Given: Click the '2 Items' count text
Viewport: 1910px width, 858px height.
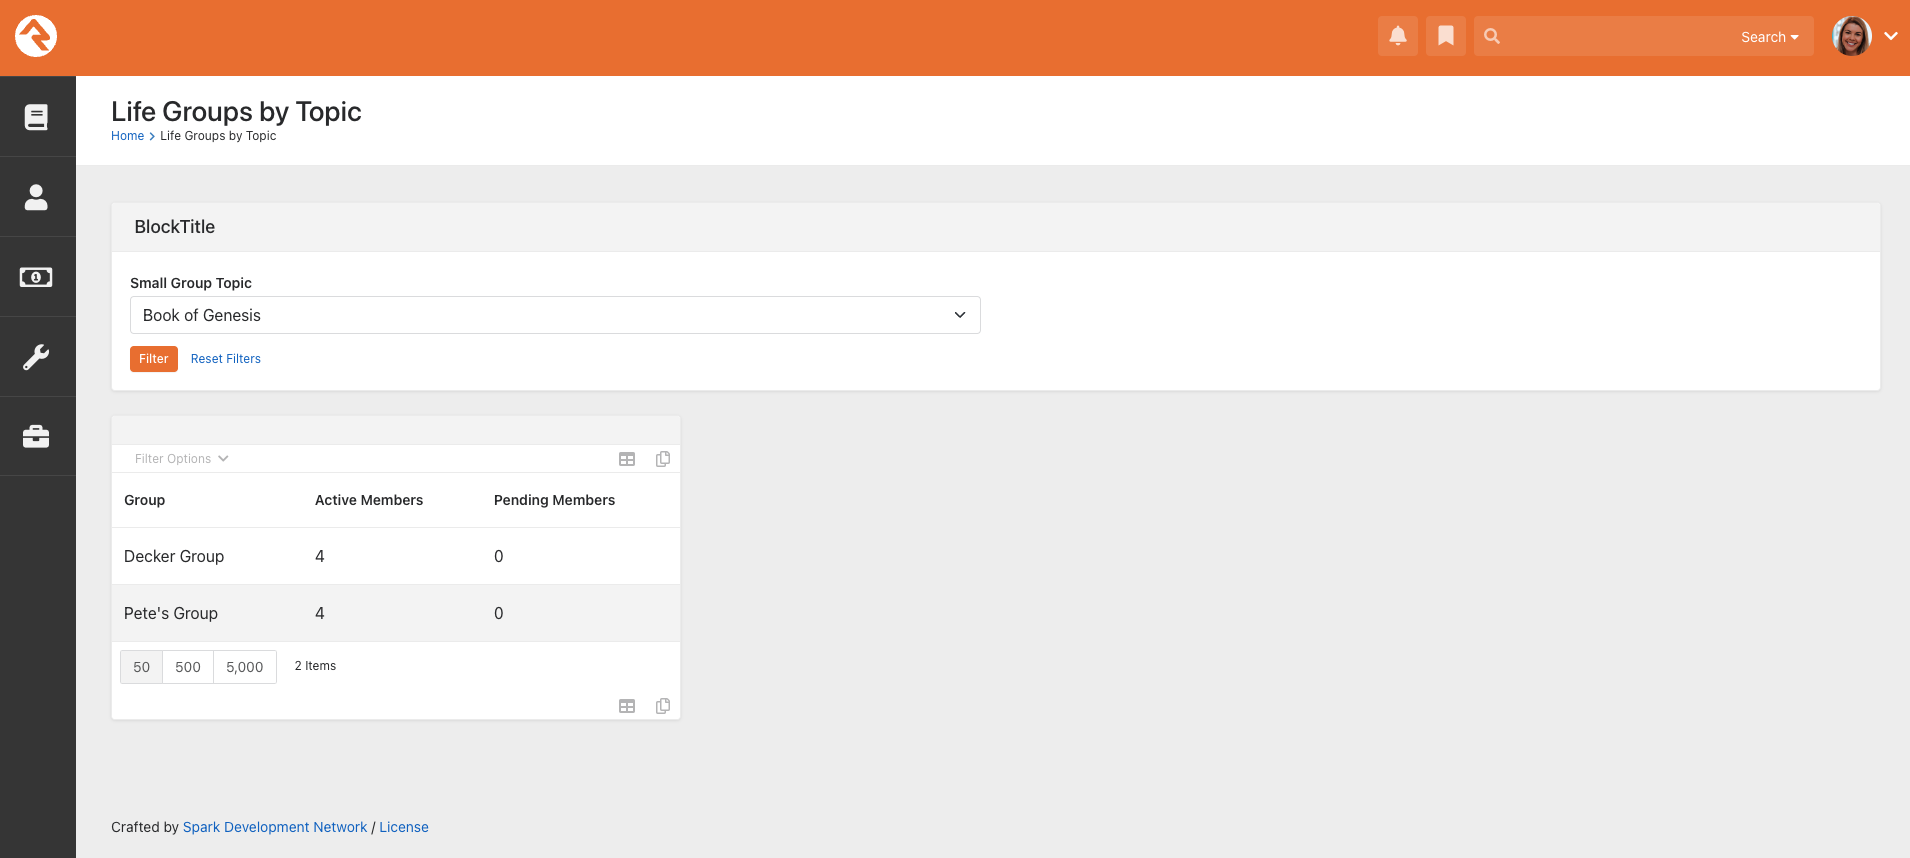Looking at the screenshot, I should click(x=315, y=666).
